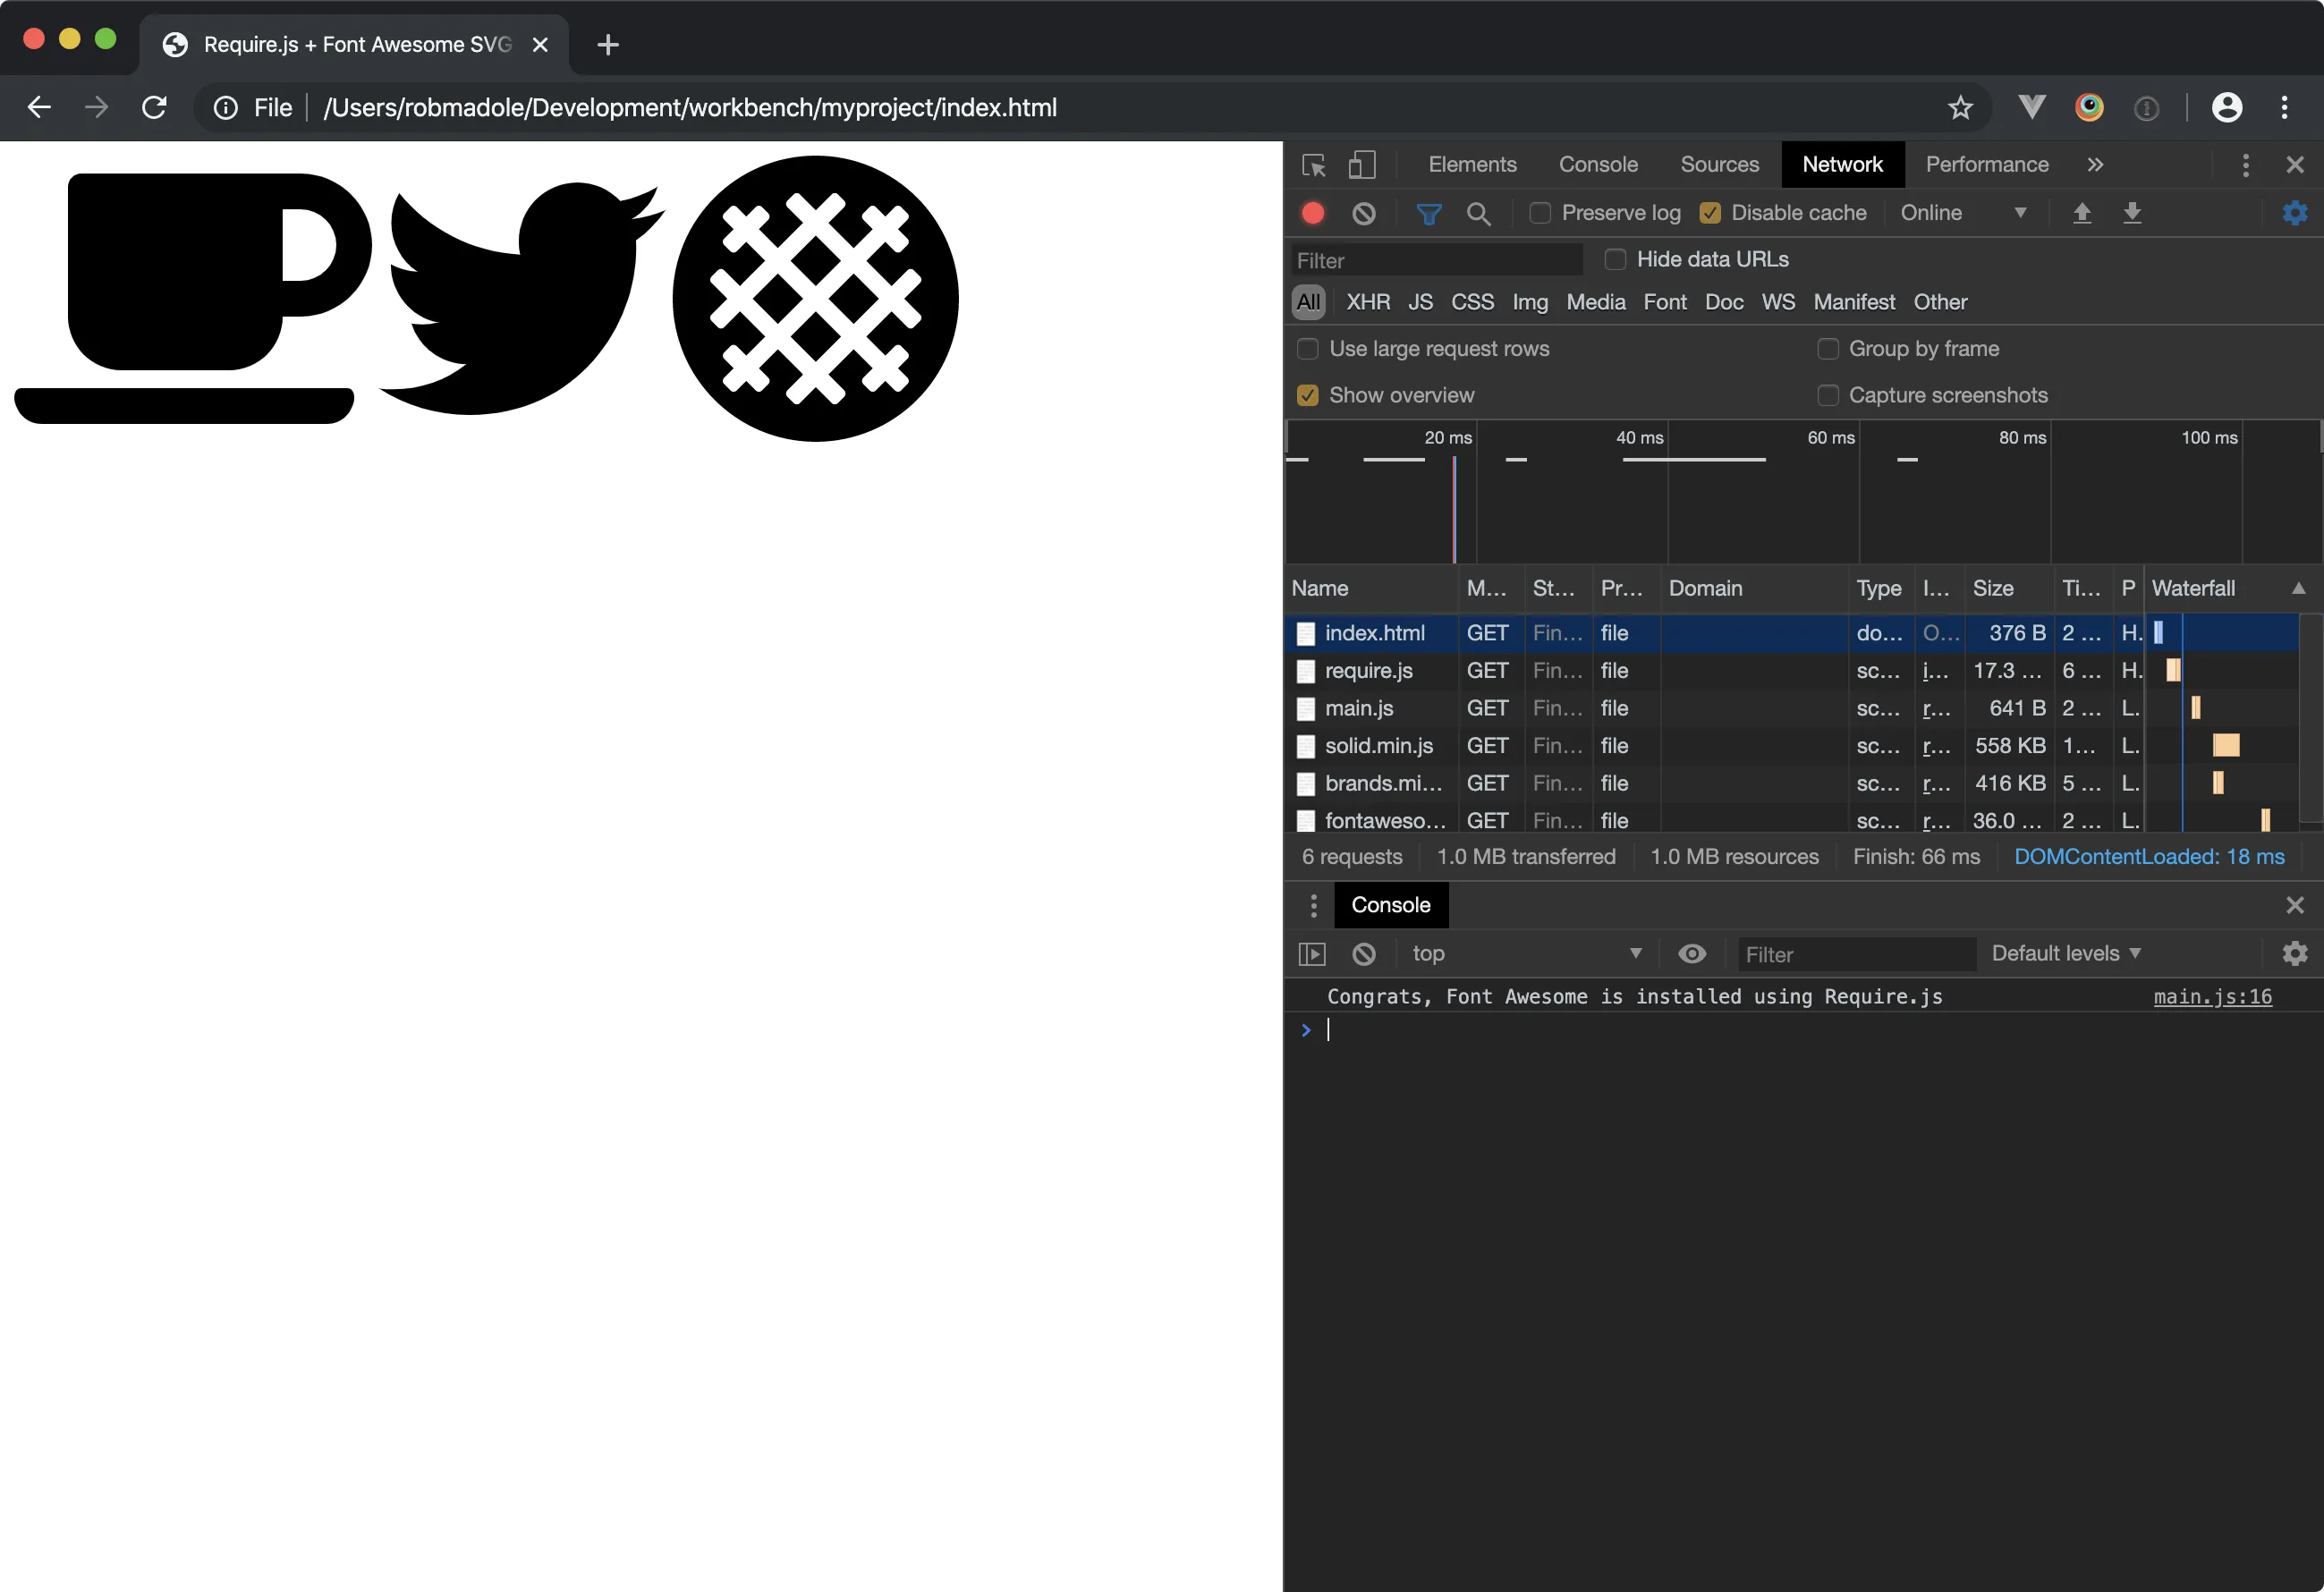2324x1592 pixels.
Task: Export HAR file with download icon
Action: [x=2133, y=213]
